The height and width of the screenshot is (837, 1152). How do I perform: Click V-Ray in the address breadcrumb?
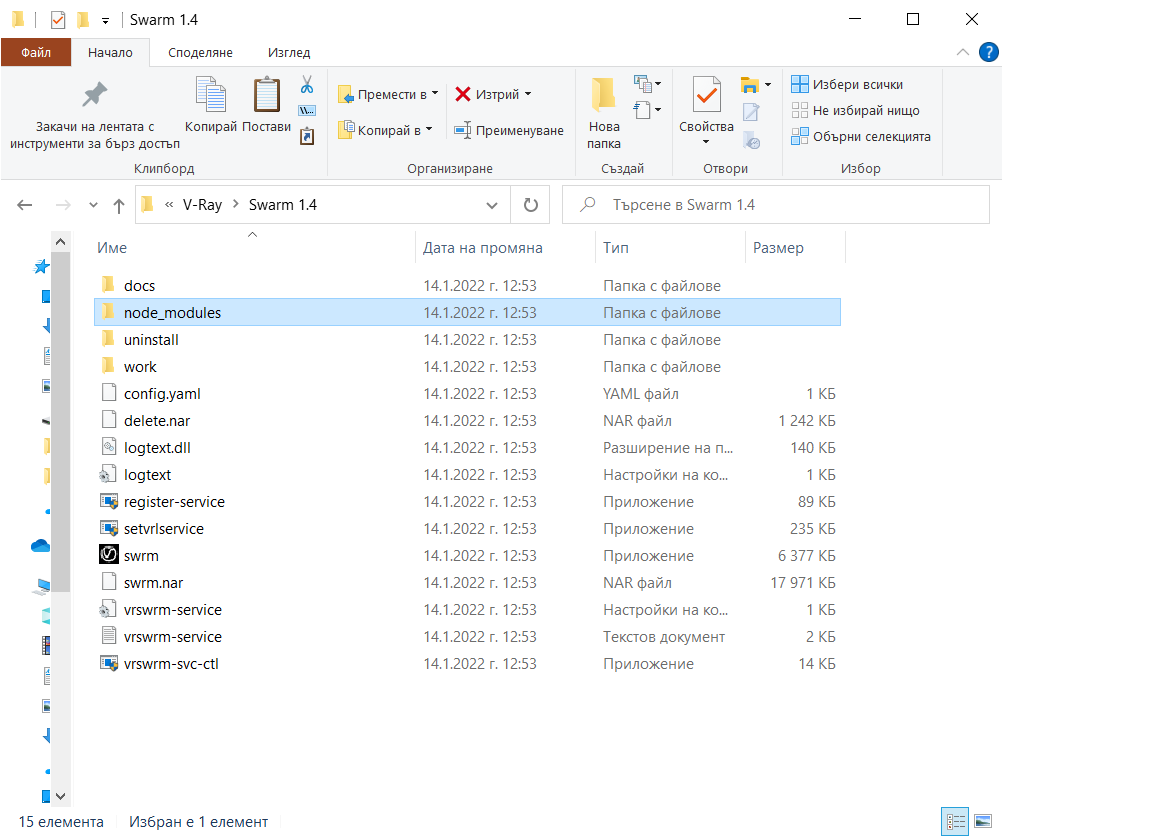point(202,205)
